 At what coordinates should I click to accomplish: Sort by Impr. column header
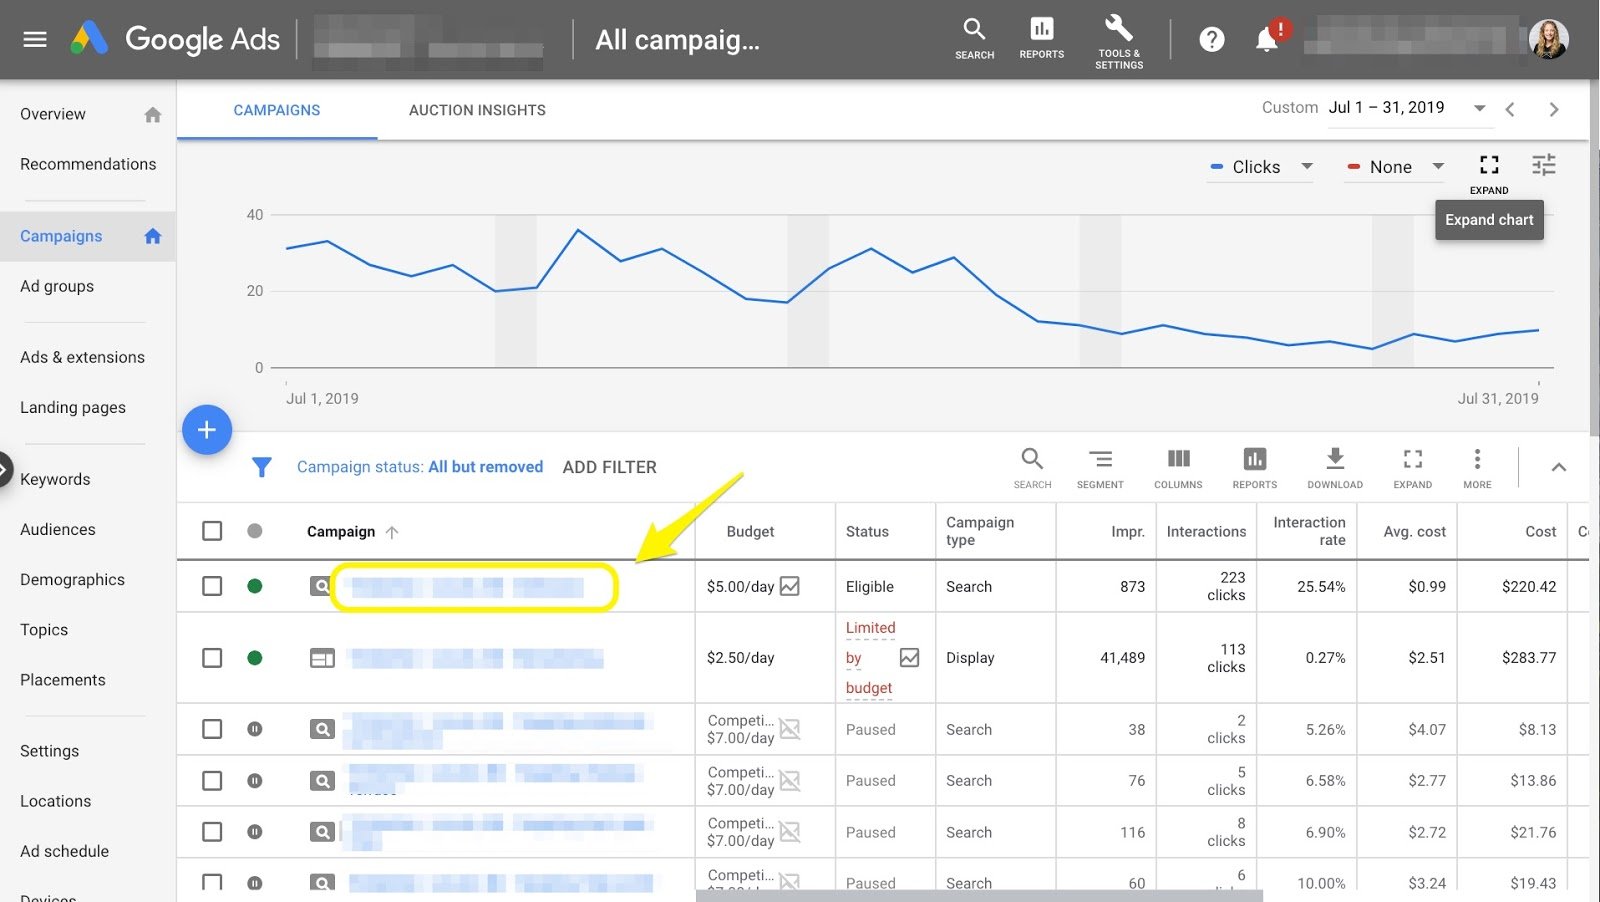[1127, 531]
